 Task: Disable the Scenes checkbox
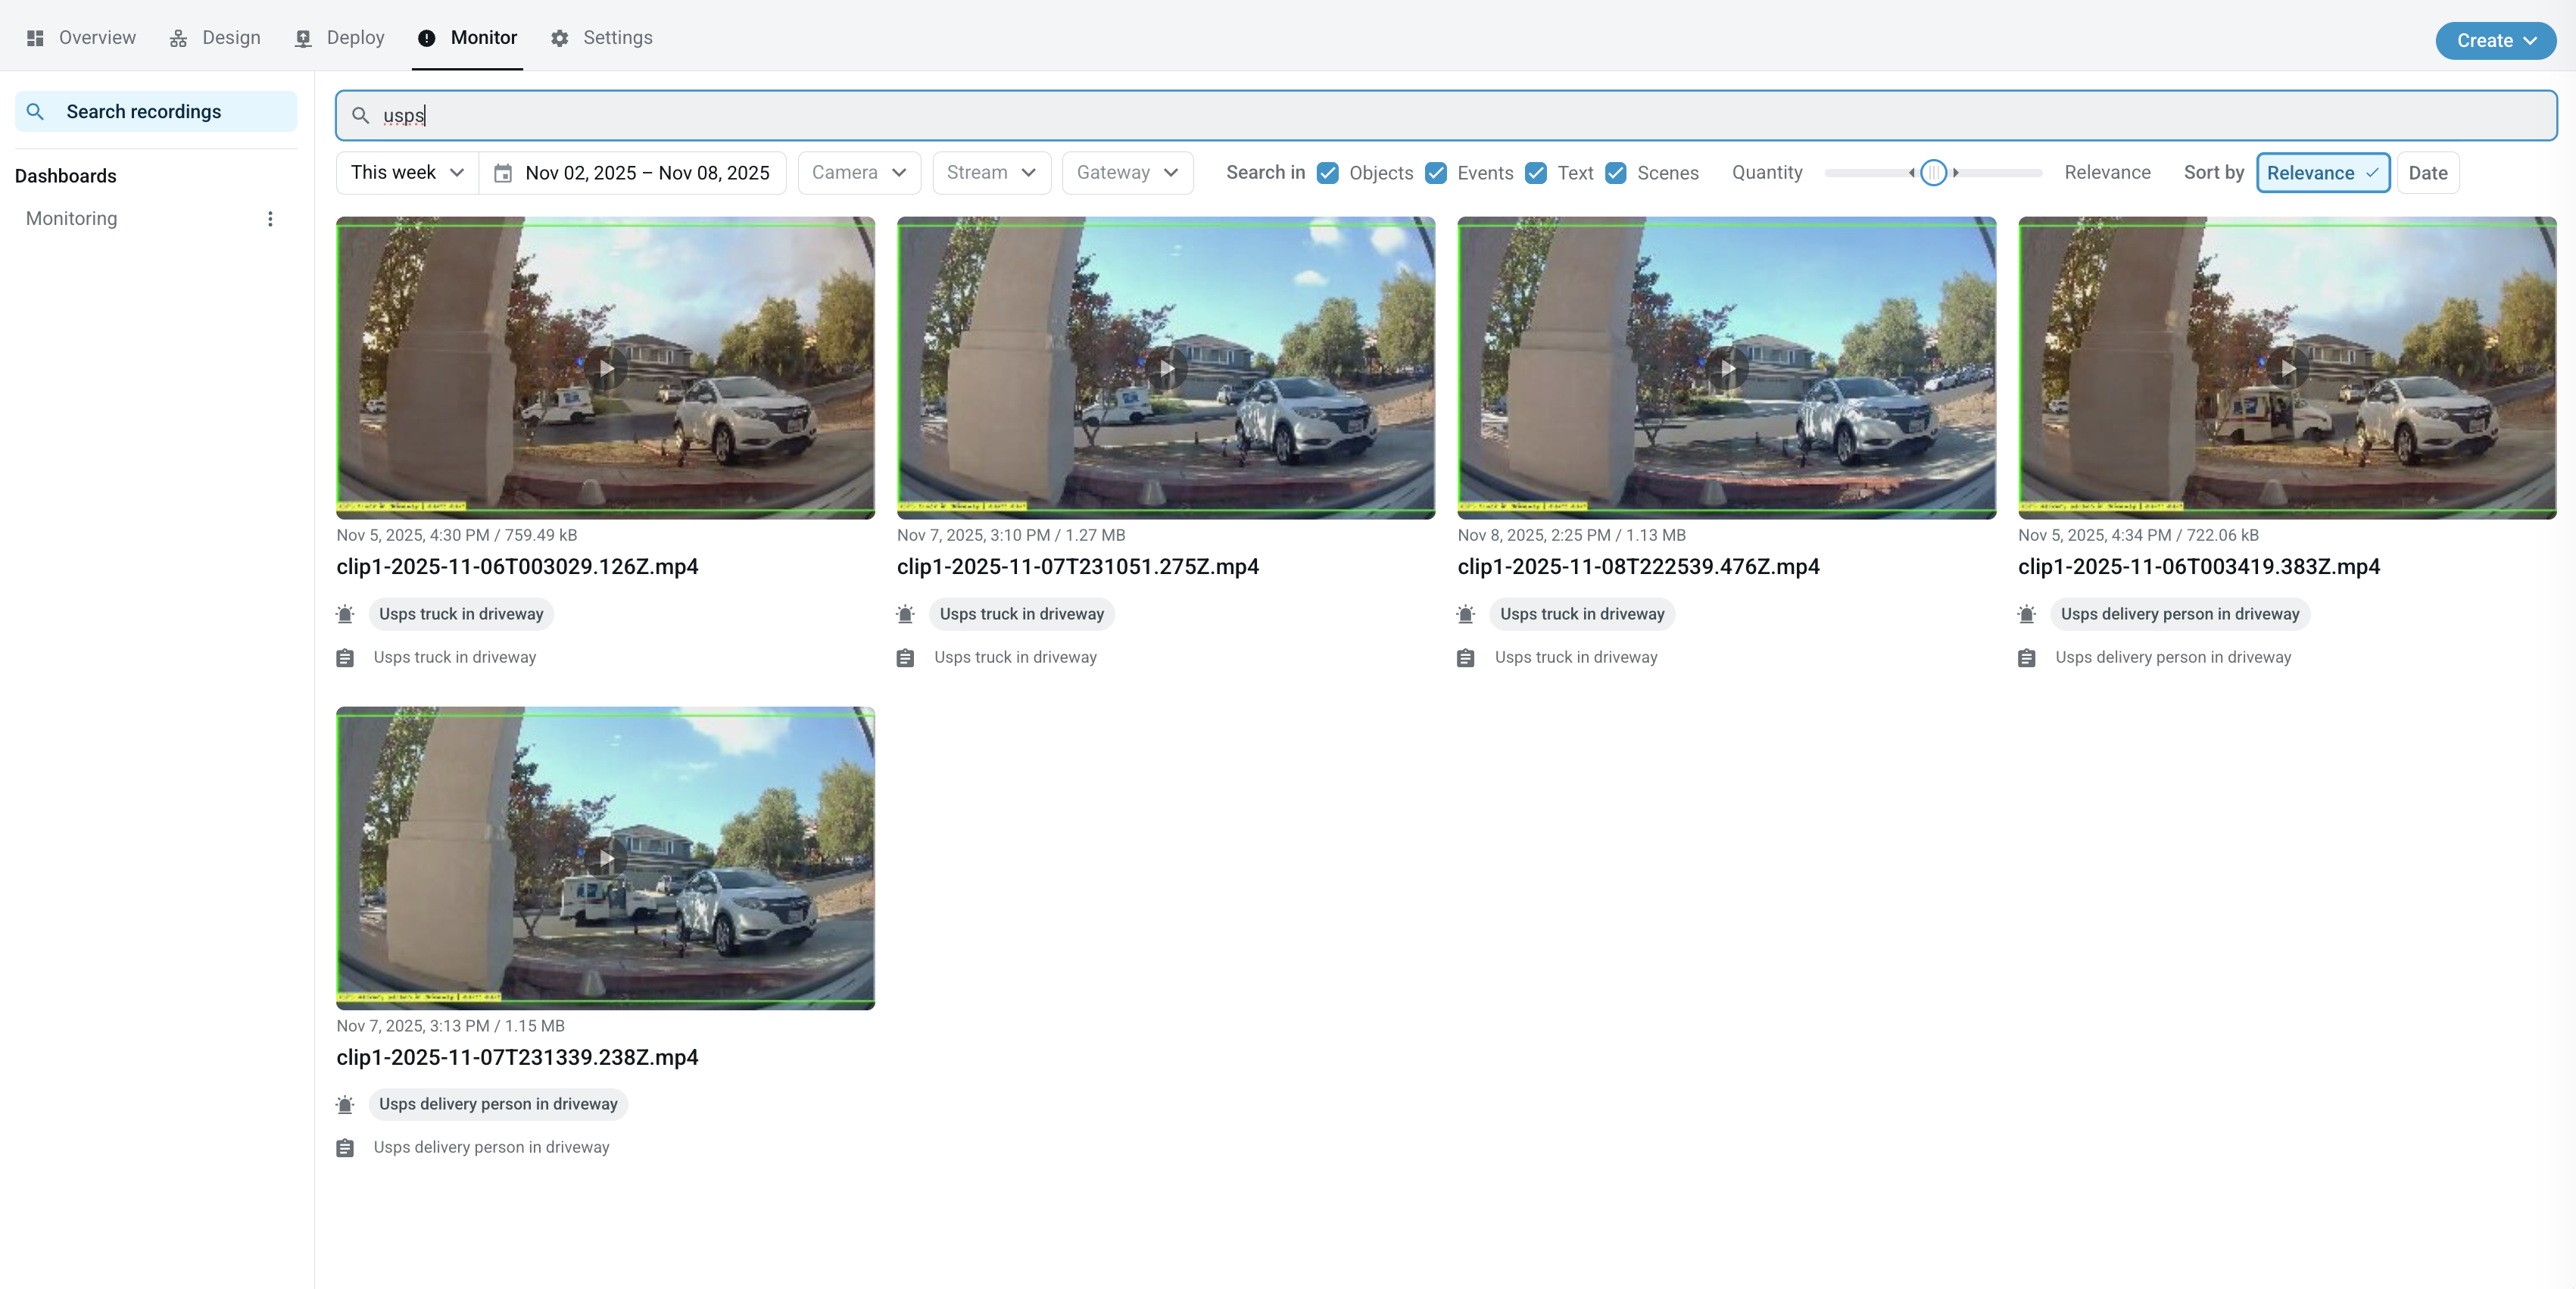pos(1616,173)
